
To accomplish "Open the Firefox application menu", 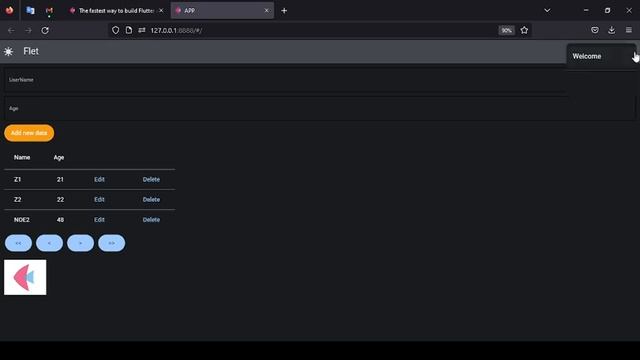I will [629, 30].
